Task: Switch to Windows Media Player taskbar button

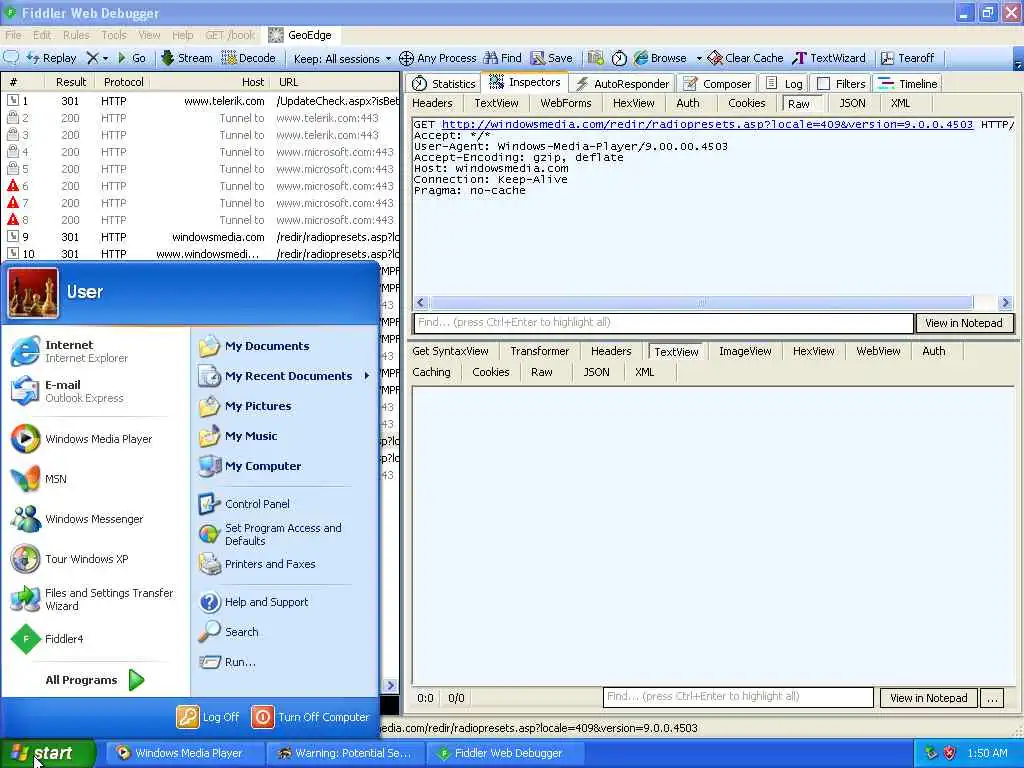Action: 185,753
